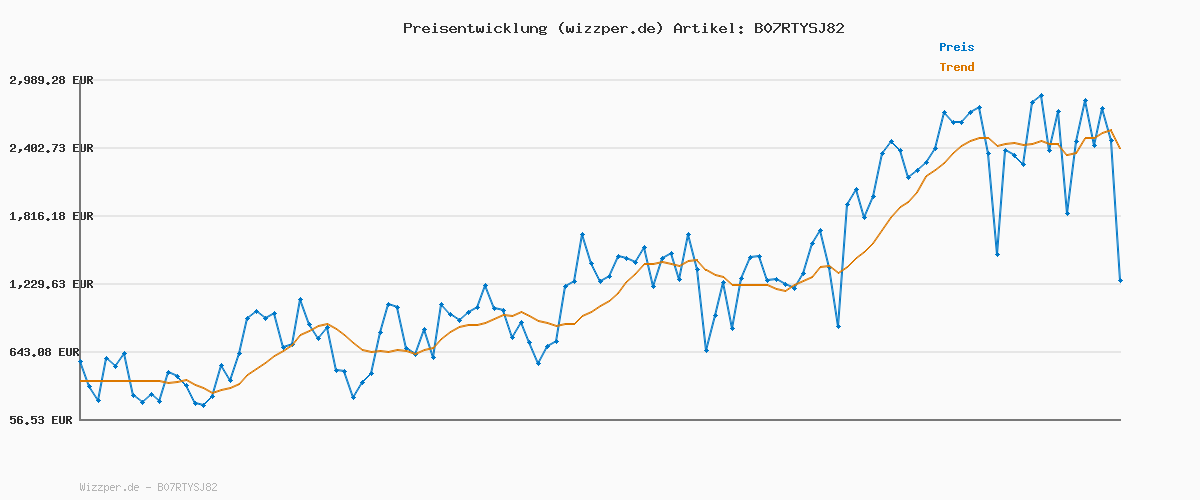The image size is (1200, 500).
Task: Click the 1,816.18 EUR axis label
Action: 50,216
